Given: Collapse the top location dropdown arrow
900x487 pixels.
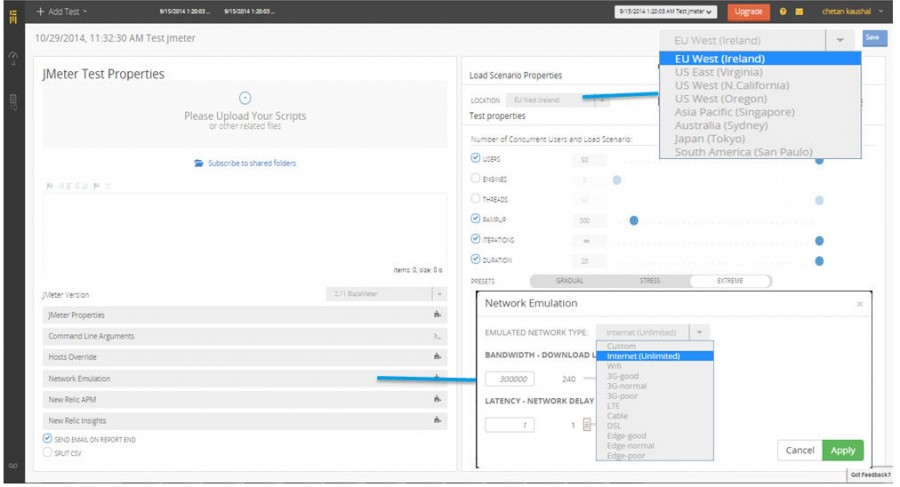Looking at the screenshot, I should (840, 40).
